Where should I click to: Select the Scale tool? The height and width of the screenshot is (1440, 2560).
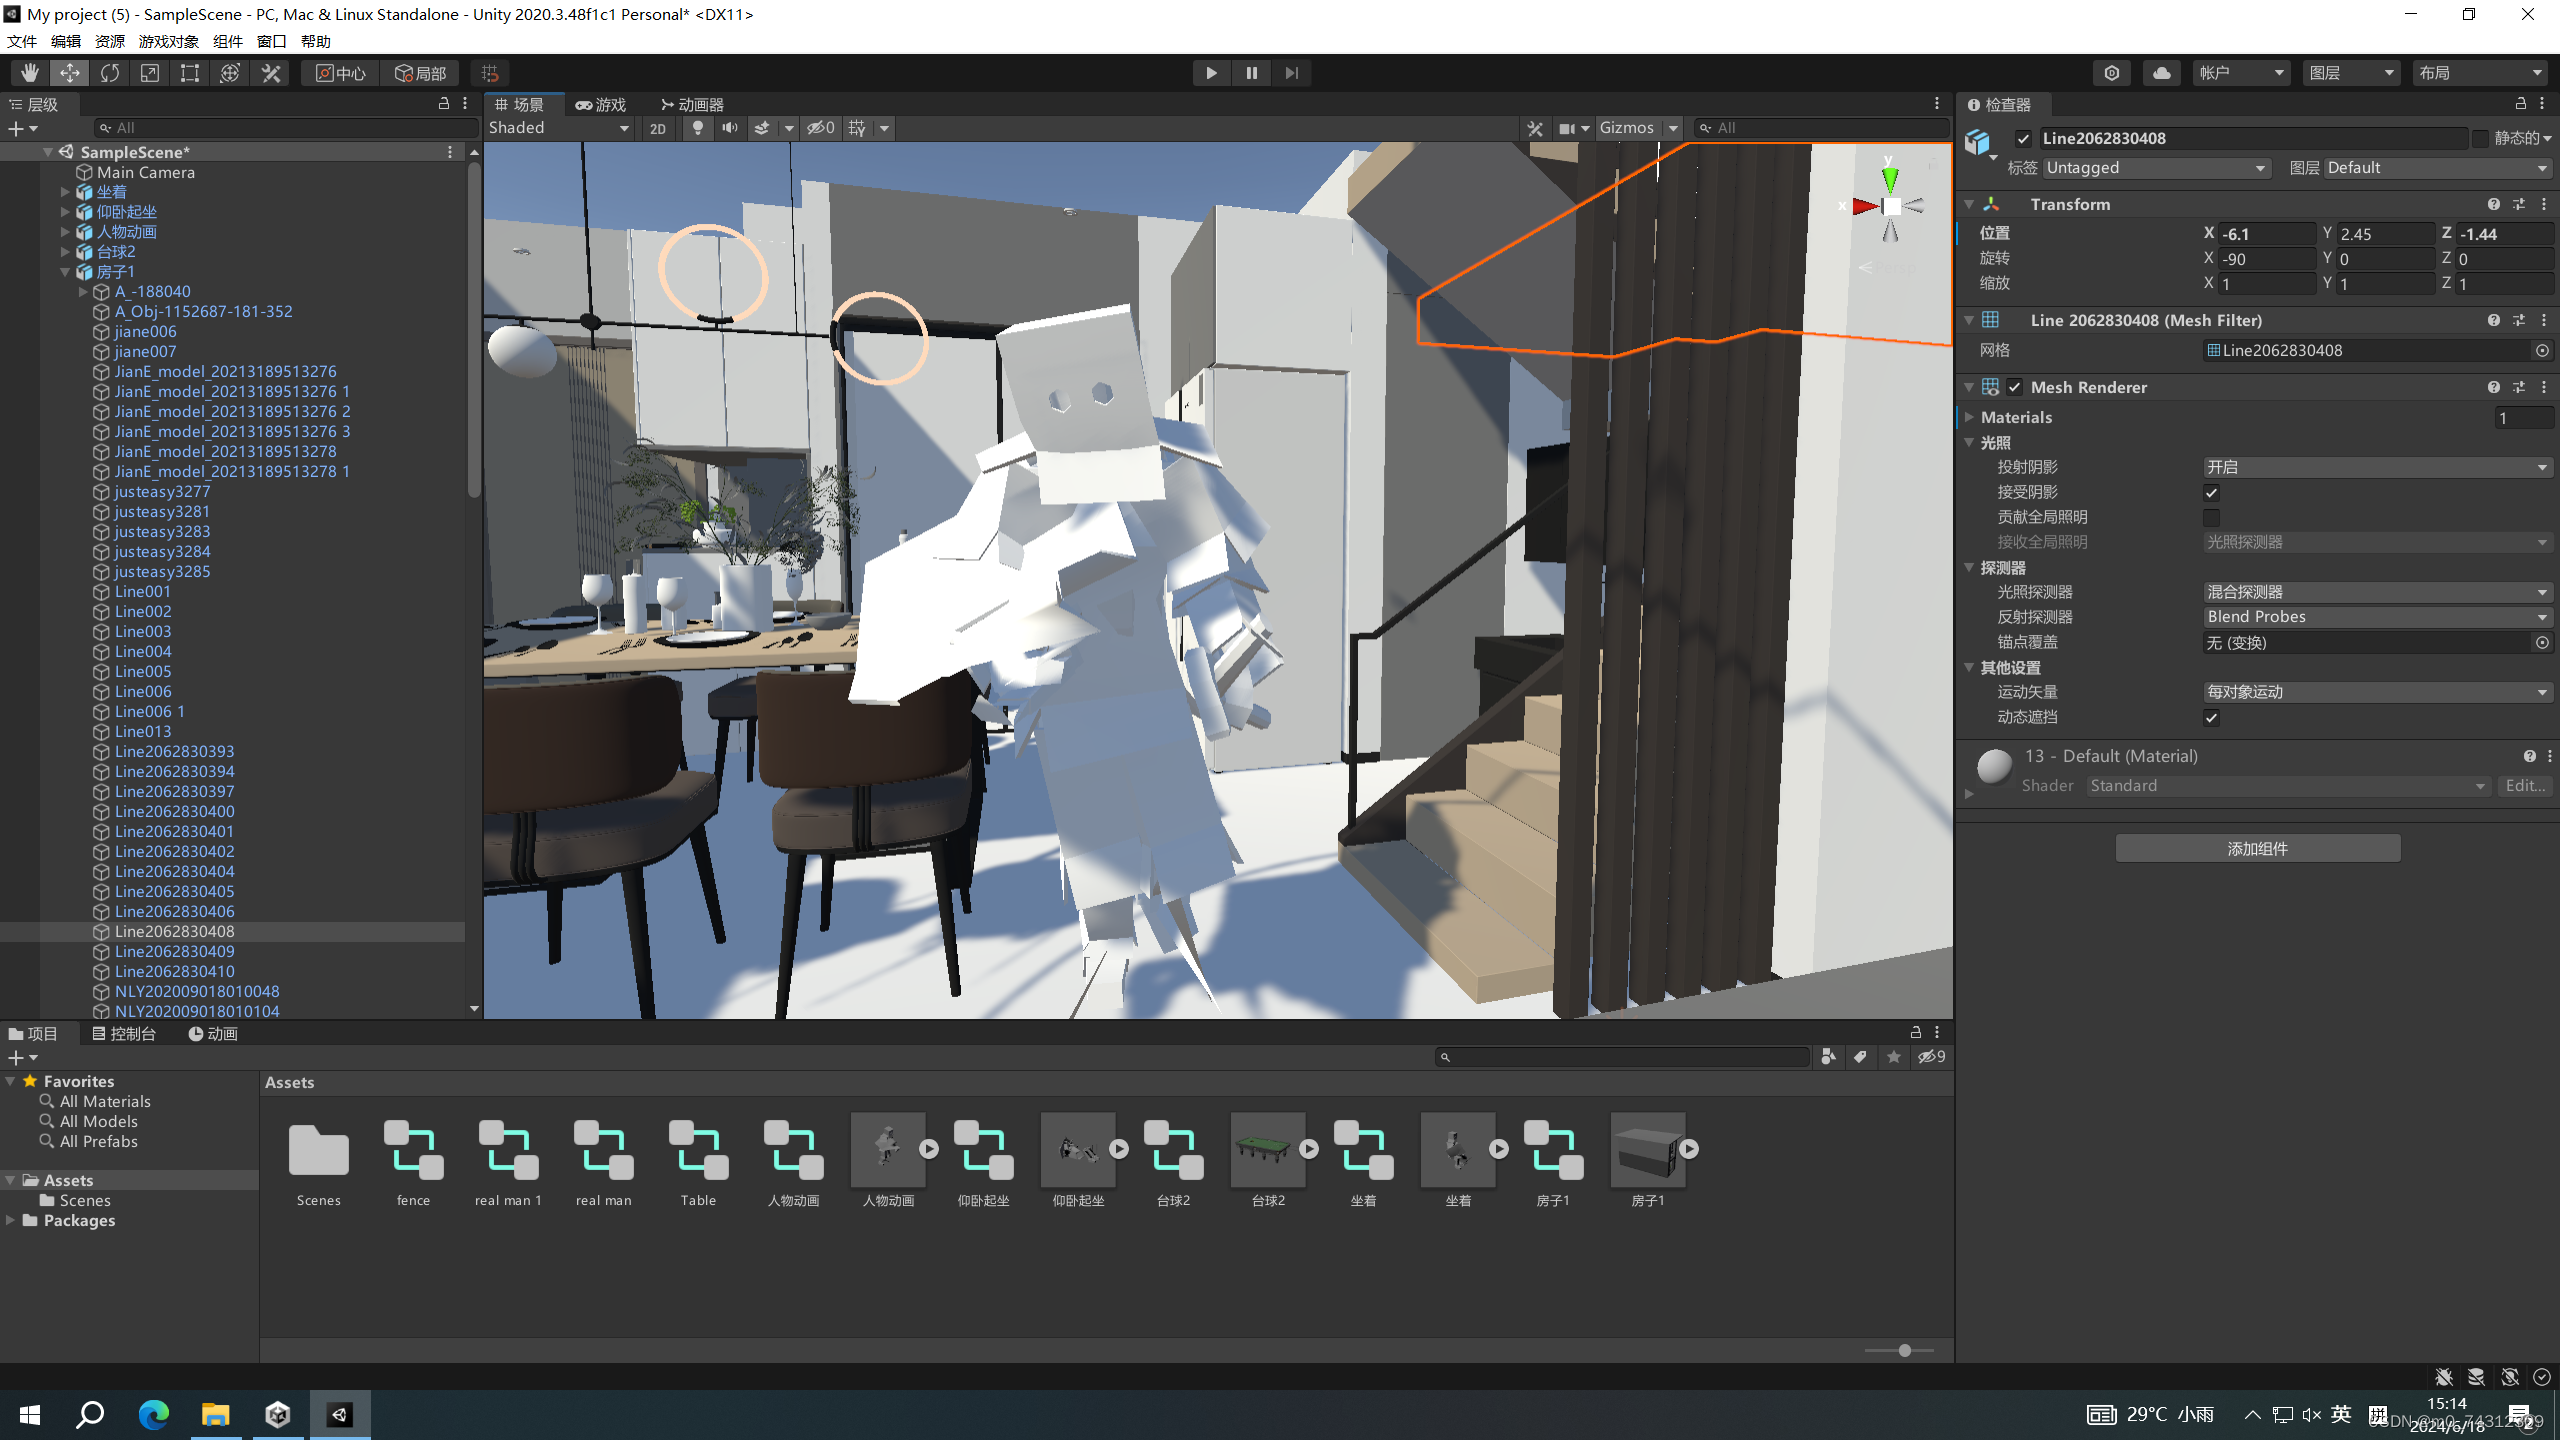(150, 73)
